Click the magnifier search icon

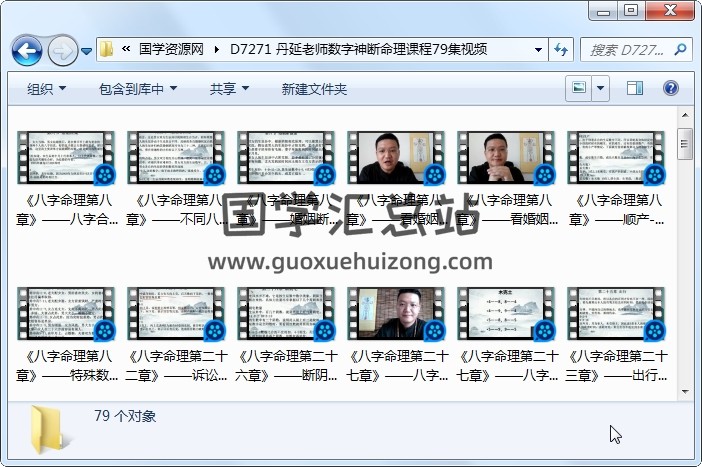click(x=681, y=49)
